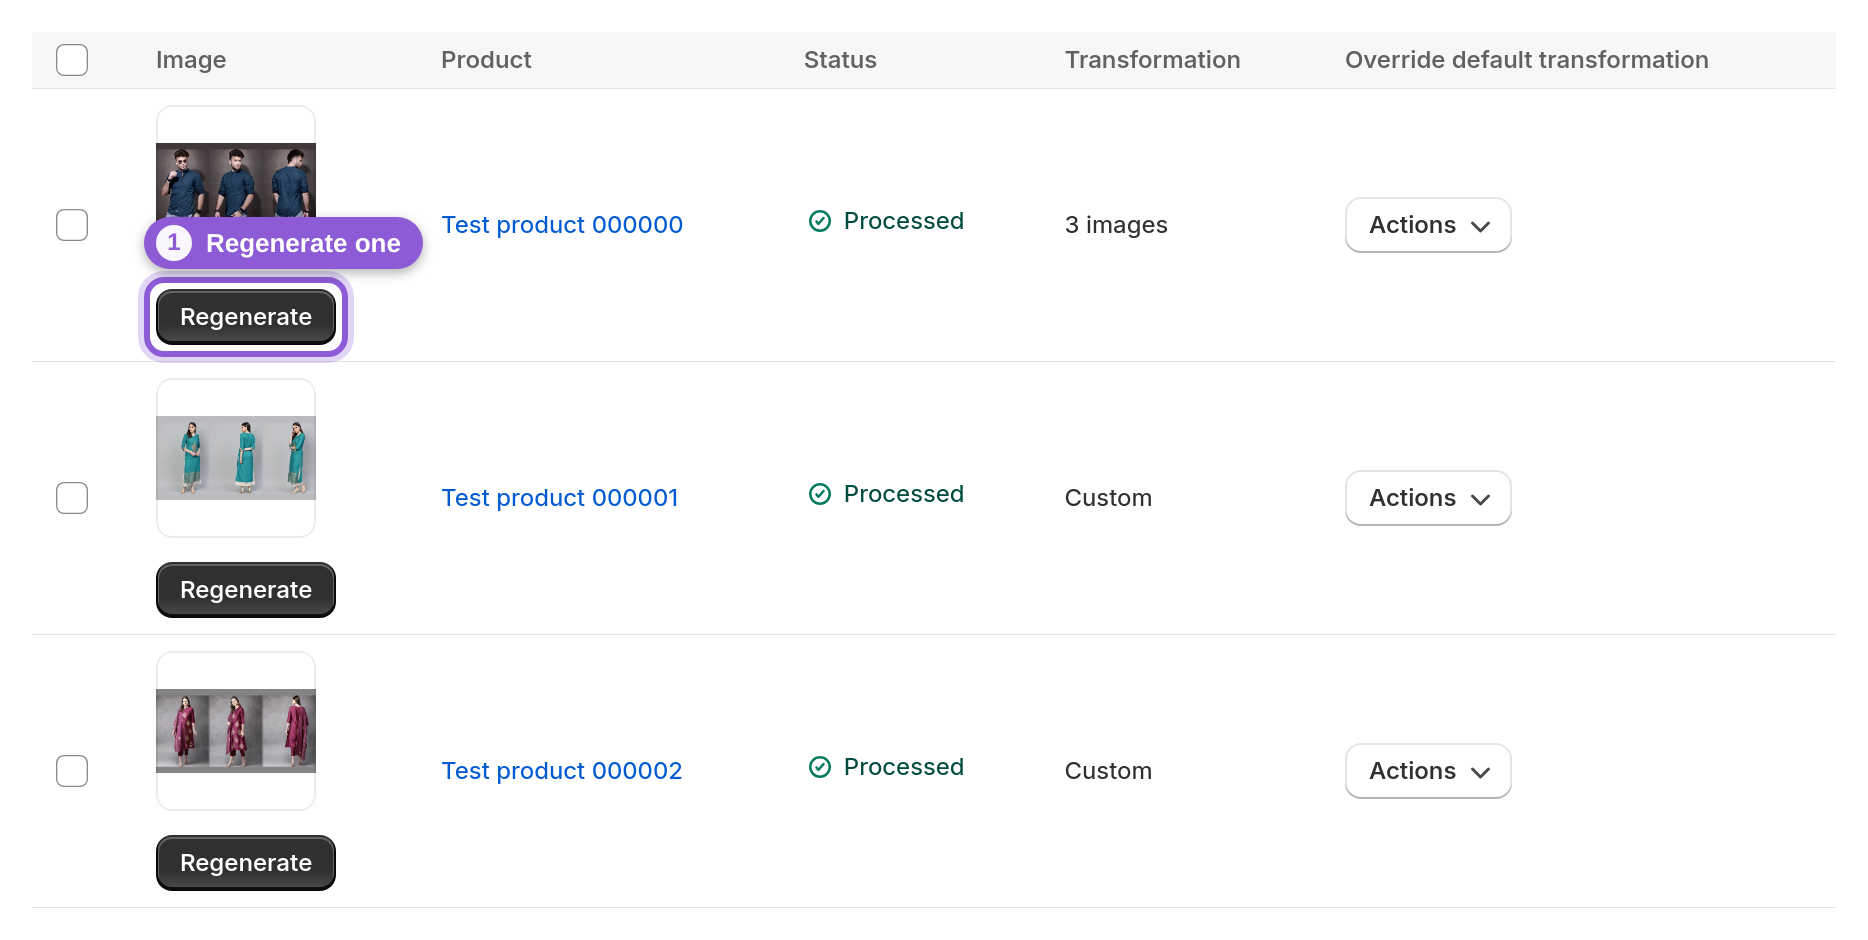Click Processed status text for Test product 000000
1868x940 pixels.
coord(904,221)
